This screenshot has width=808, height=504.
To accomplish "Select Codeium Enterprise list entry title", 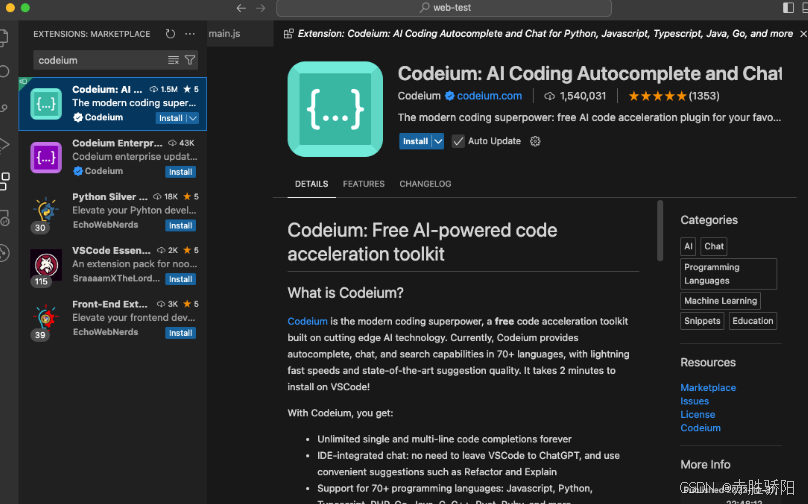I will click(117, 143).
